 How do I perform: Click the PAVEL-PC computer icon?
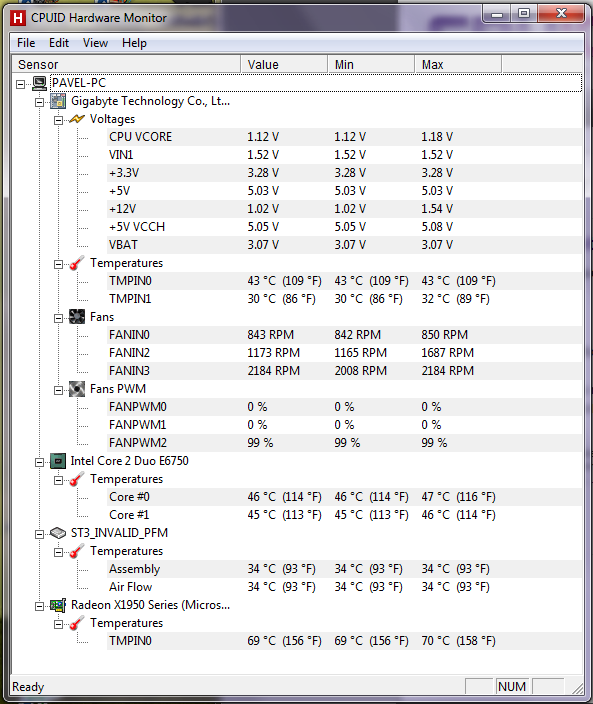[40, 83]
